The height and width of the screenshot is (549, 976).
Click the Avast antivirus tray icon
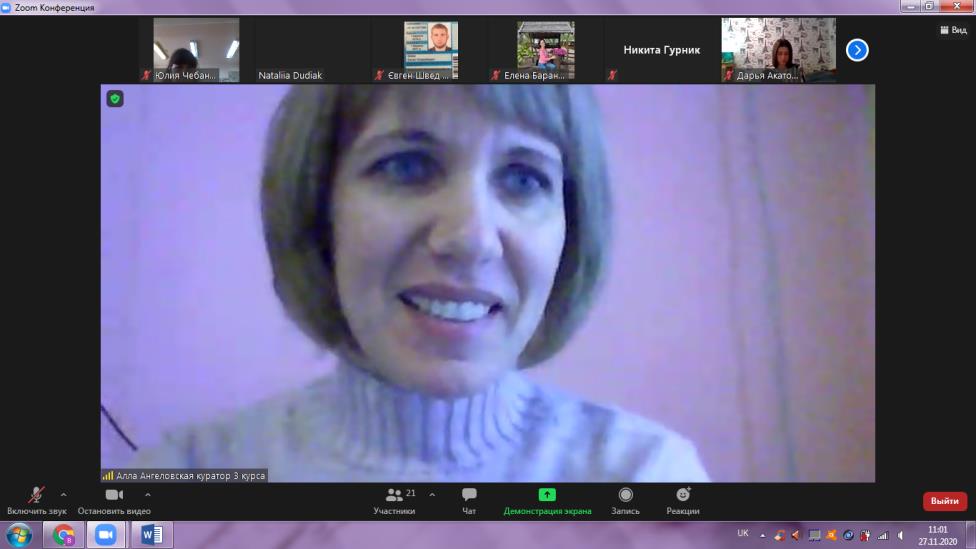pos(831,535)
